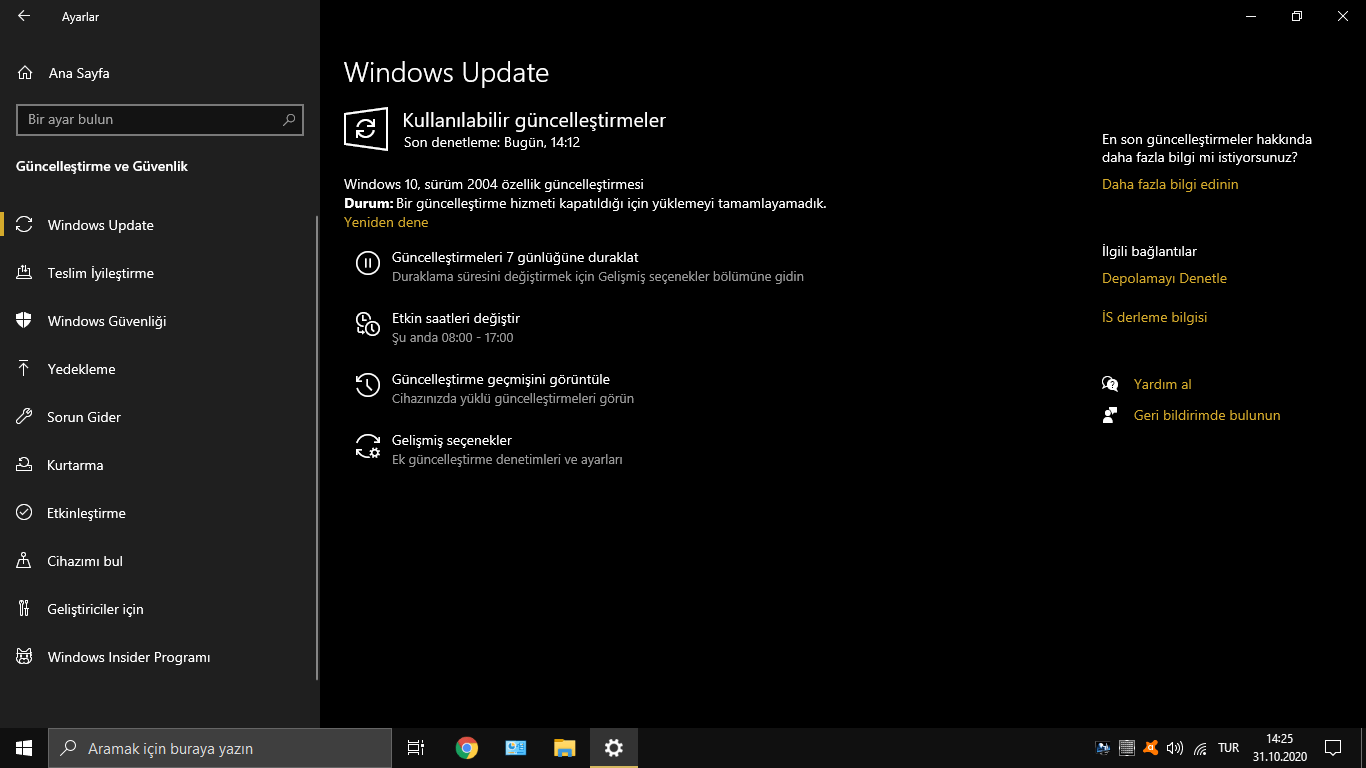Click the Gelişmiş seçenekler gear-sync icon
1366x768 pixels.
[368, 446]
